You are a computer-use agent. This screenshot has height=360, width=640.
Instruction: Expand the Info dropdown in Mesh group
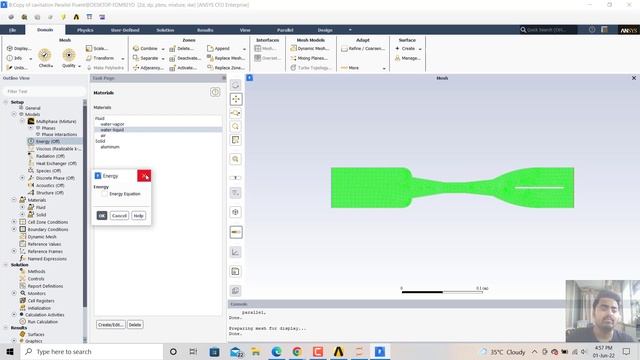[31, 58]
